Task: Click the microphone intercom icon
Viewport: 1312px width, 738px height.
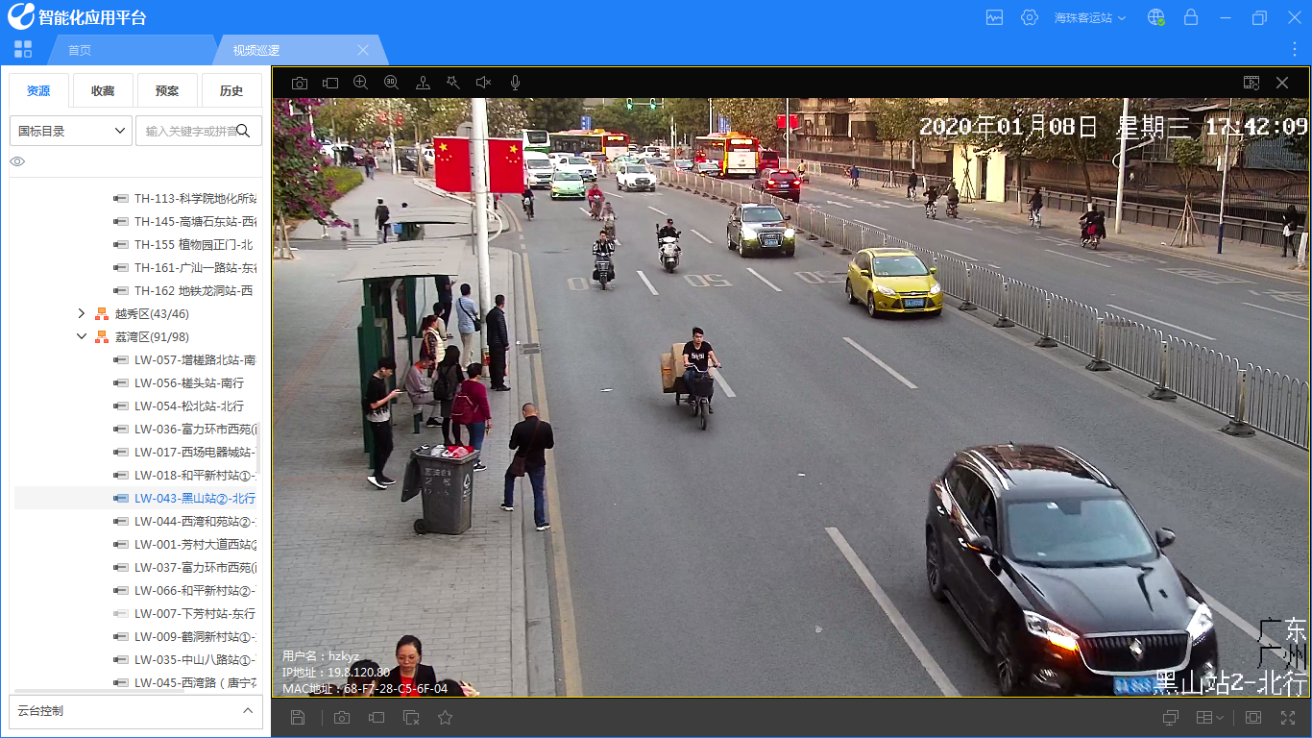Action: (x=515, y=83)
